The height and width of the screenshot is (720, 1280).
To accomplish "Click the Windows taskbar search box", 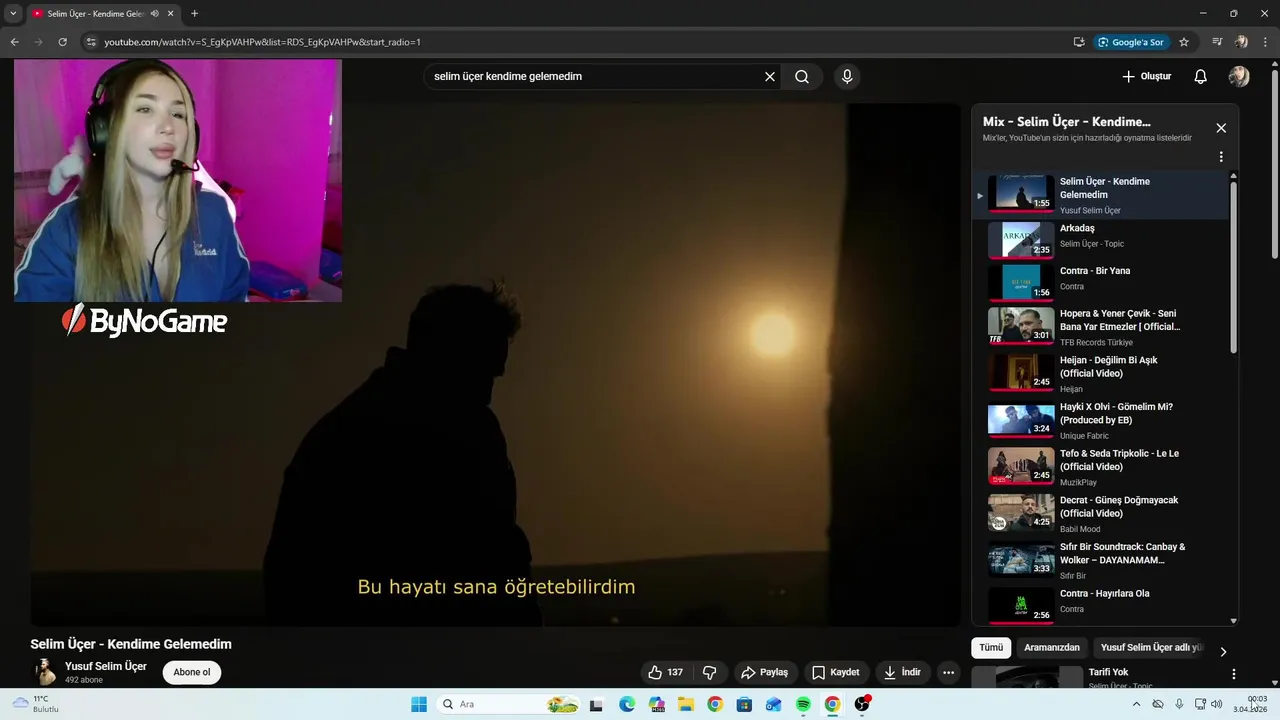I will (x=509, y=704).
